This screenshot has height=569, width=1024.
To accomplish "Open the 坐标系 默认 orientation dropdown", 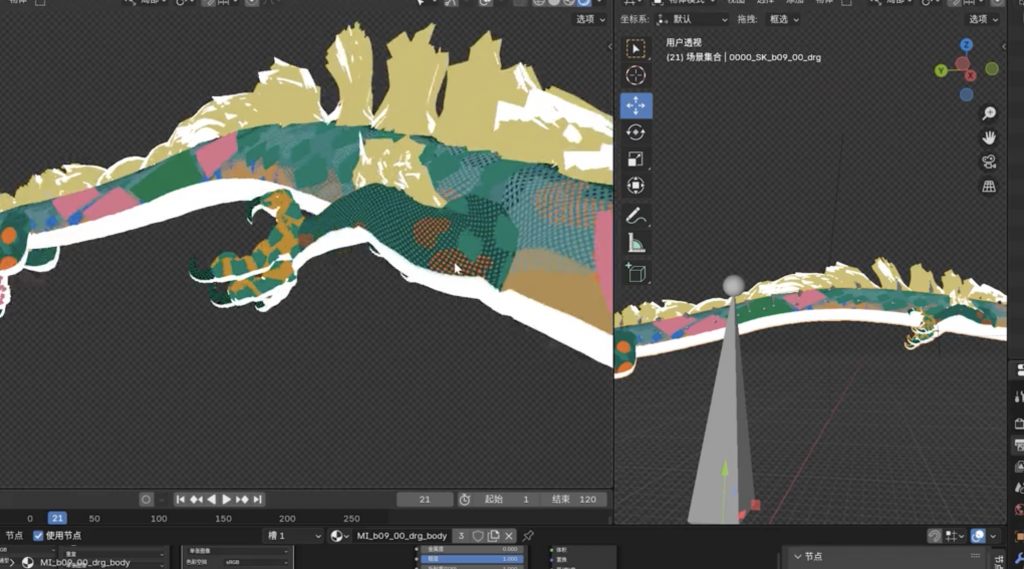I will point(692,19).
